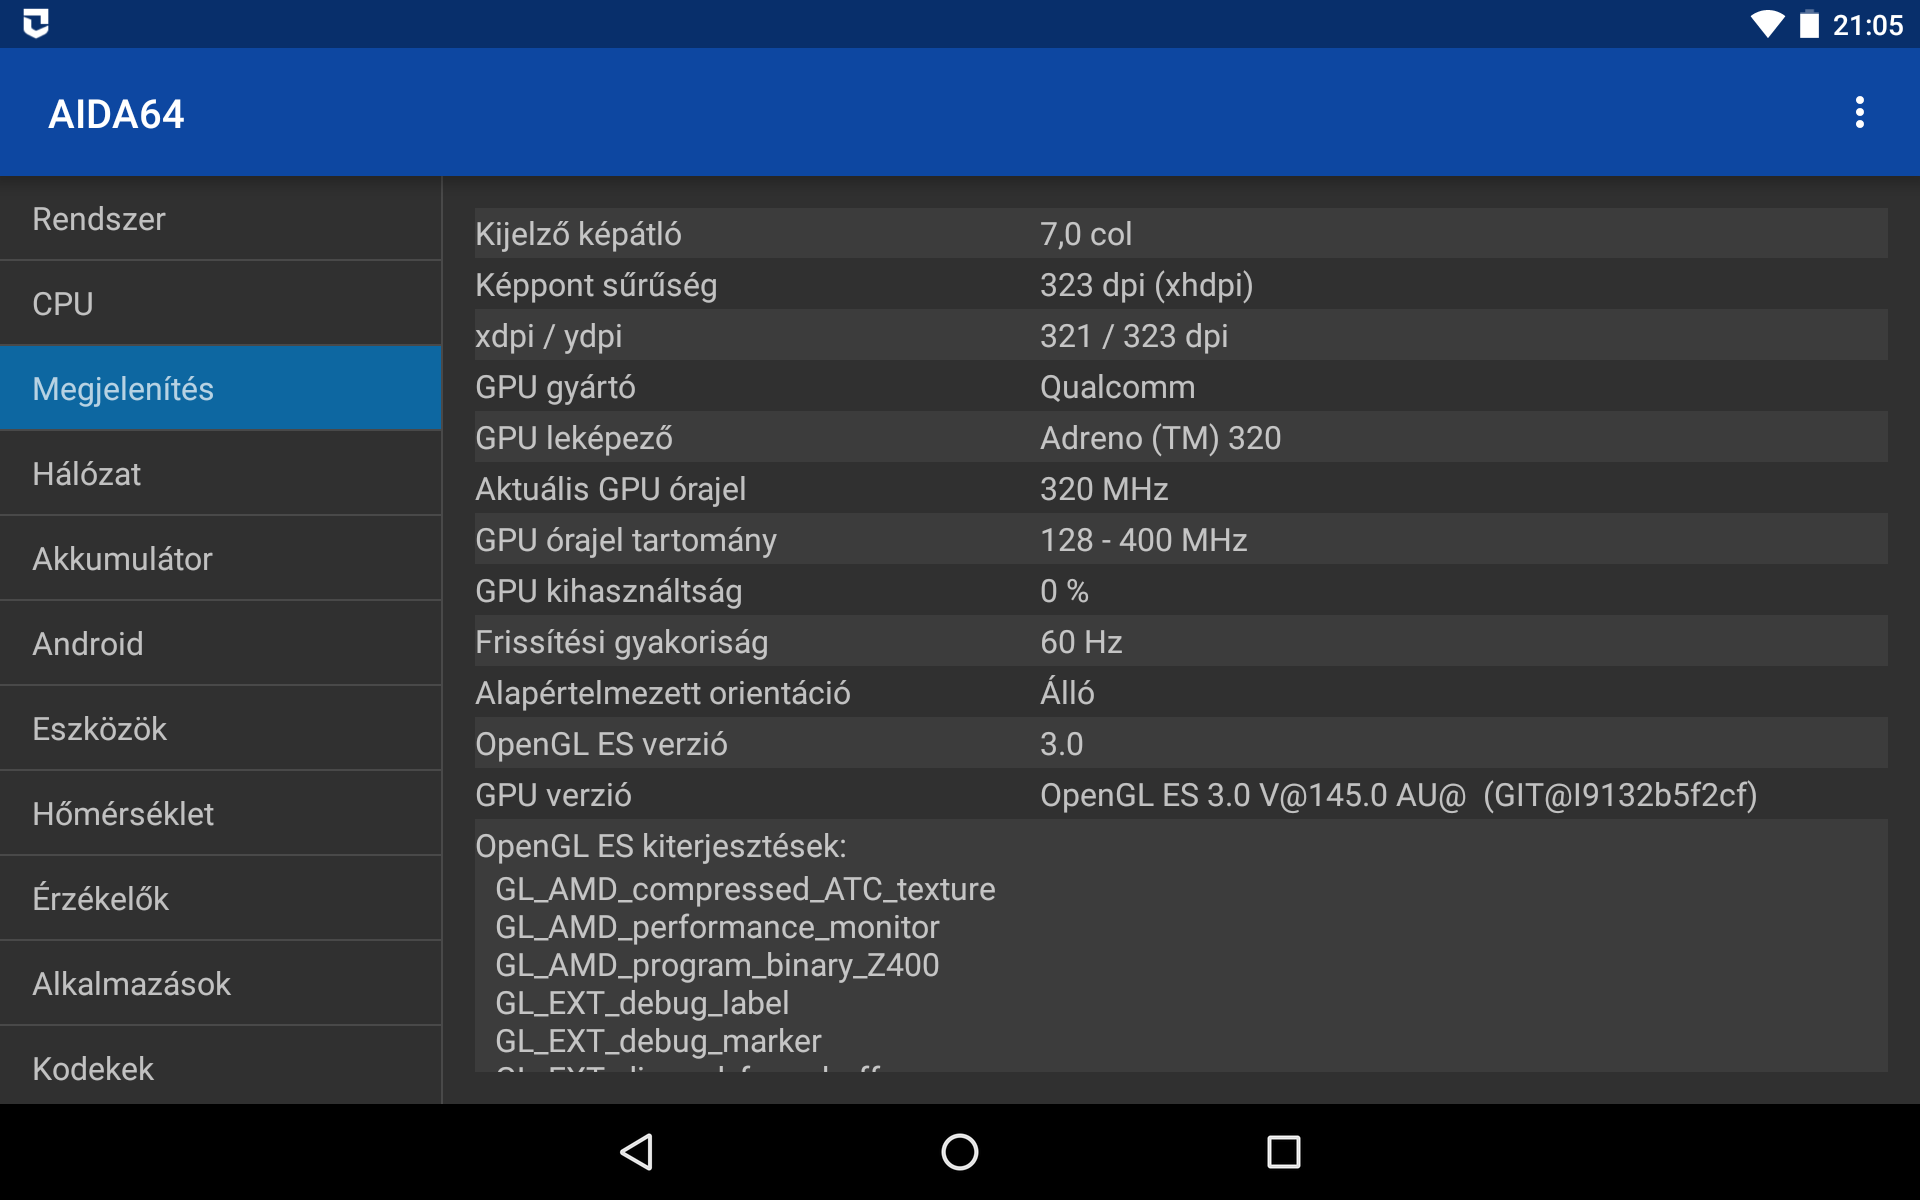
Task: Select the Adreno (TM) 320 value
Action: pos(1160,438)
